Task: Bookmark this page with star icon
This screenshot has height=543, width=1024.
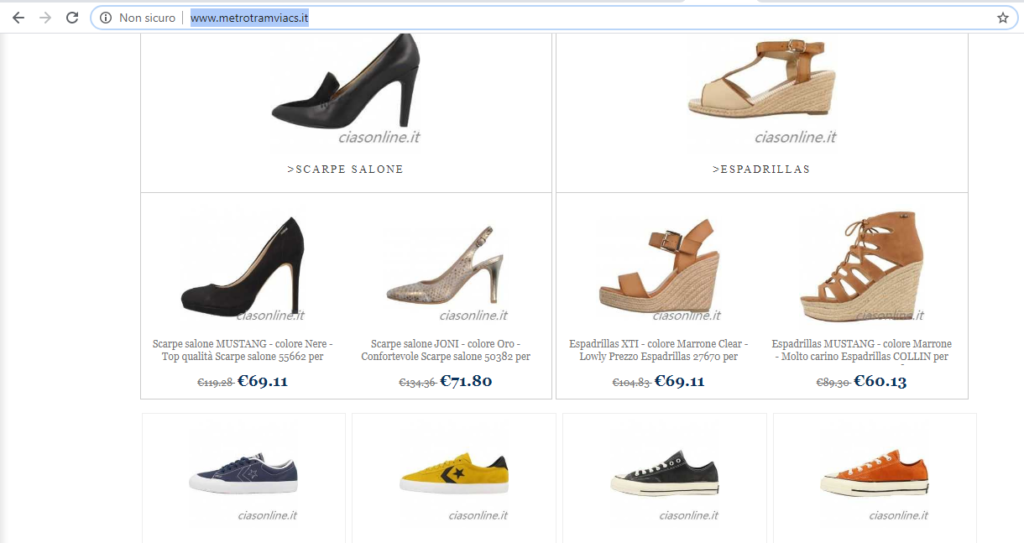Action: [x=1002, y=18]
